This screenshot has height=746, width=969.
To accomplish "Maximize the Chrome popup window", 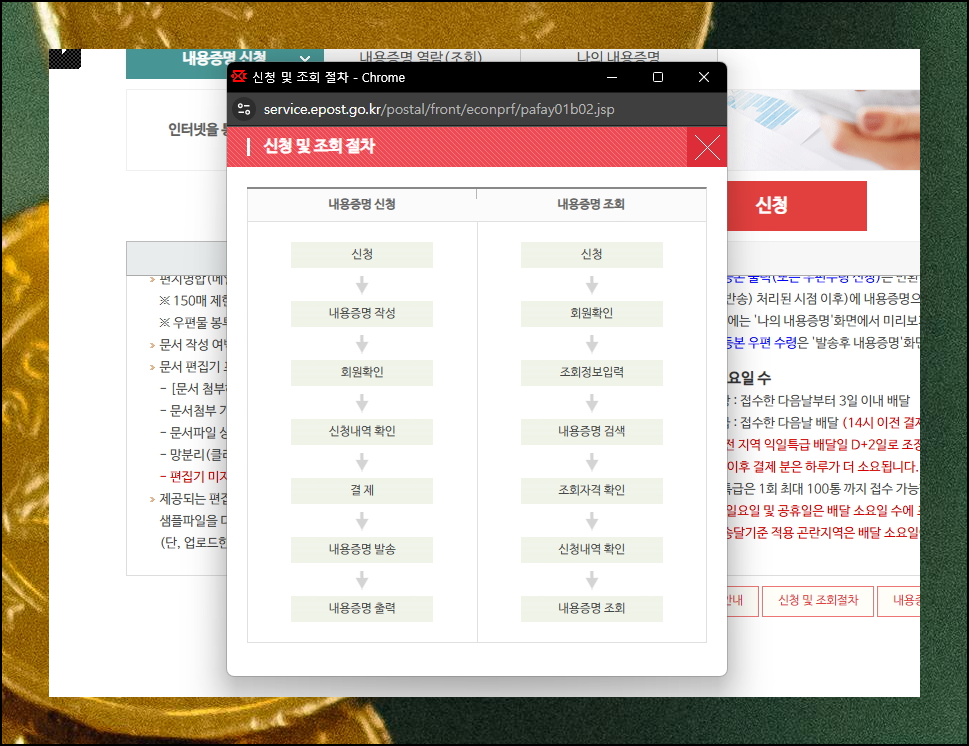I will point(658,77).
